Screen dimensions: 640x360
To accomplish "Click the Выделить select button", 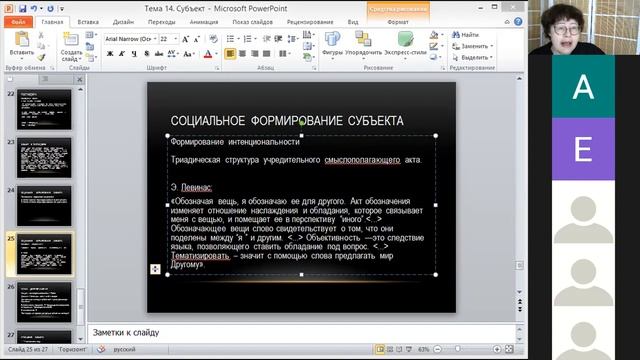I will tap(473, 57).
